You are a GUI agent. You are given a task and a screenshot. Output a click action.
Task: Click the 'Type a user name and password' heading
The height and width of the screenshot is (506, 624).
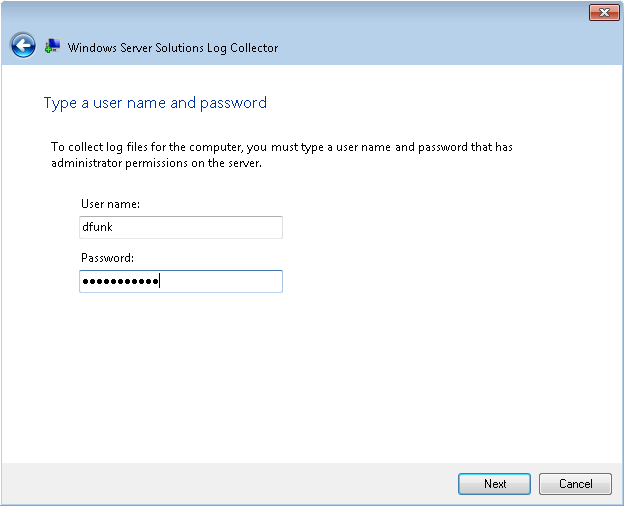point(155,103)
